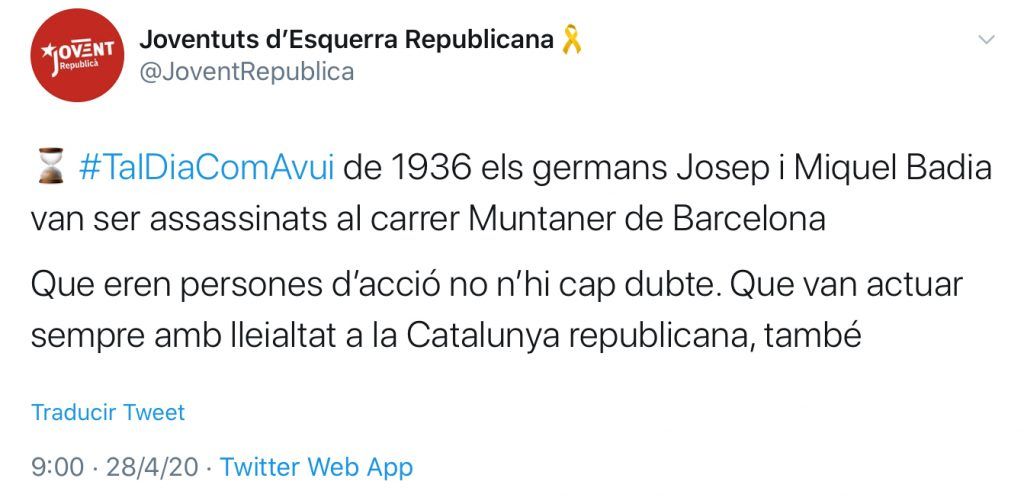Open the #TalDiaComAvui hashtag
The image size is (1024, 504).
[x=206, y=167]
